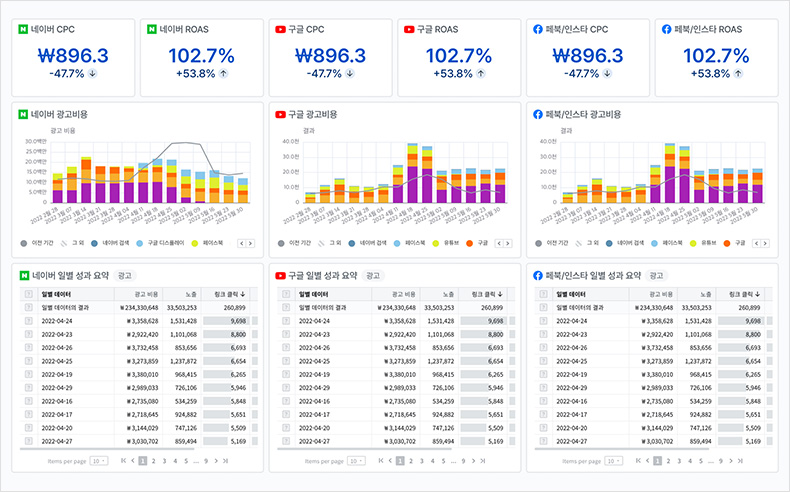Show previous legend items in 네이버 광고비용 chart
The image size is (790, 492).
(x=242, y=243)
